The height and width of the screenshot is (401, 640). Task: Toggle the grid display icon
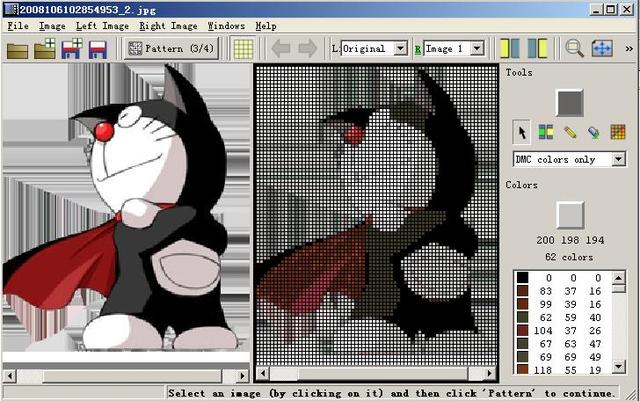[x=243, y=49]
